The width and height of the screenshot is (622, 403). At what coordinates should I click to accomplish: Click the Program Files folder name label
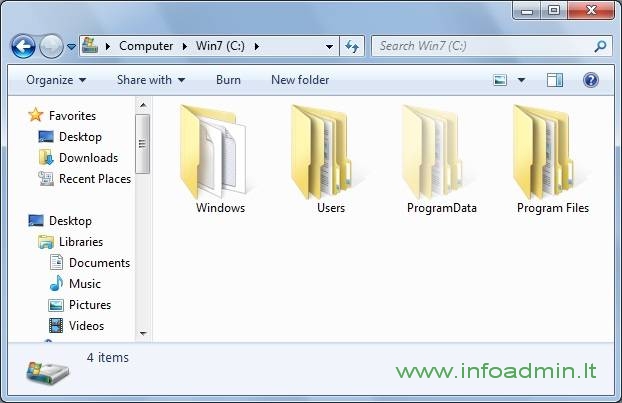(553, 209)
